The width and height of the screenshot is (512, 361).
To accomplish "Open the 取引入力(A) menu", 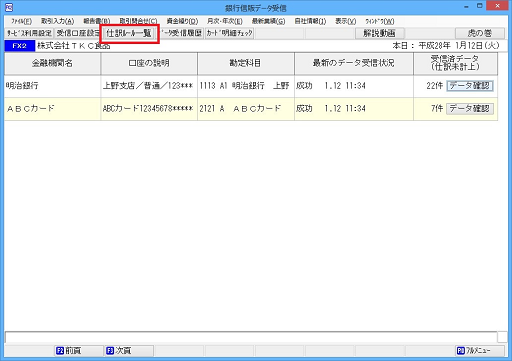I will click(58, 21).
